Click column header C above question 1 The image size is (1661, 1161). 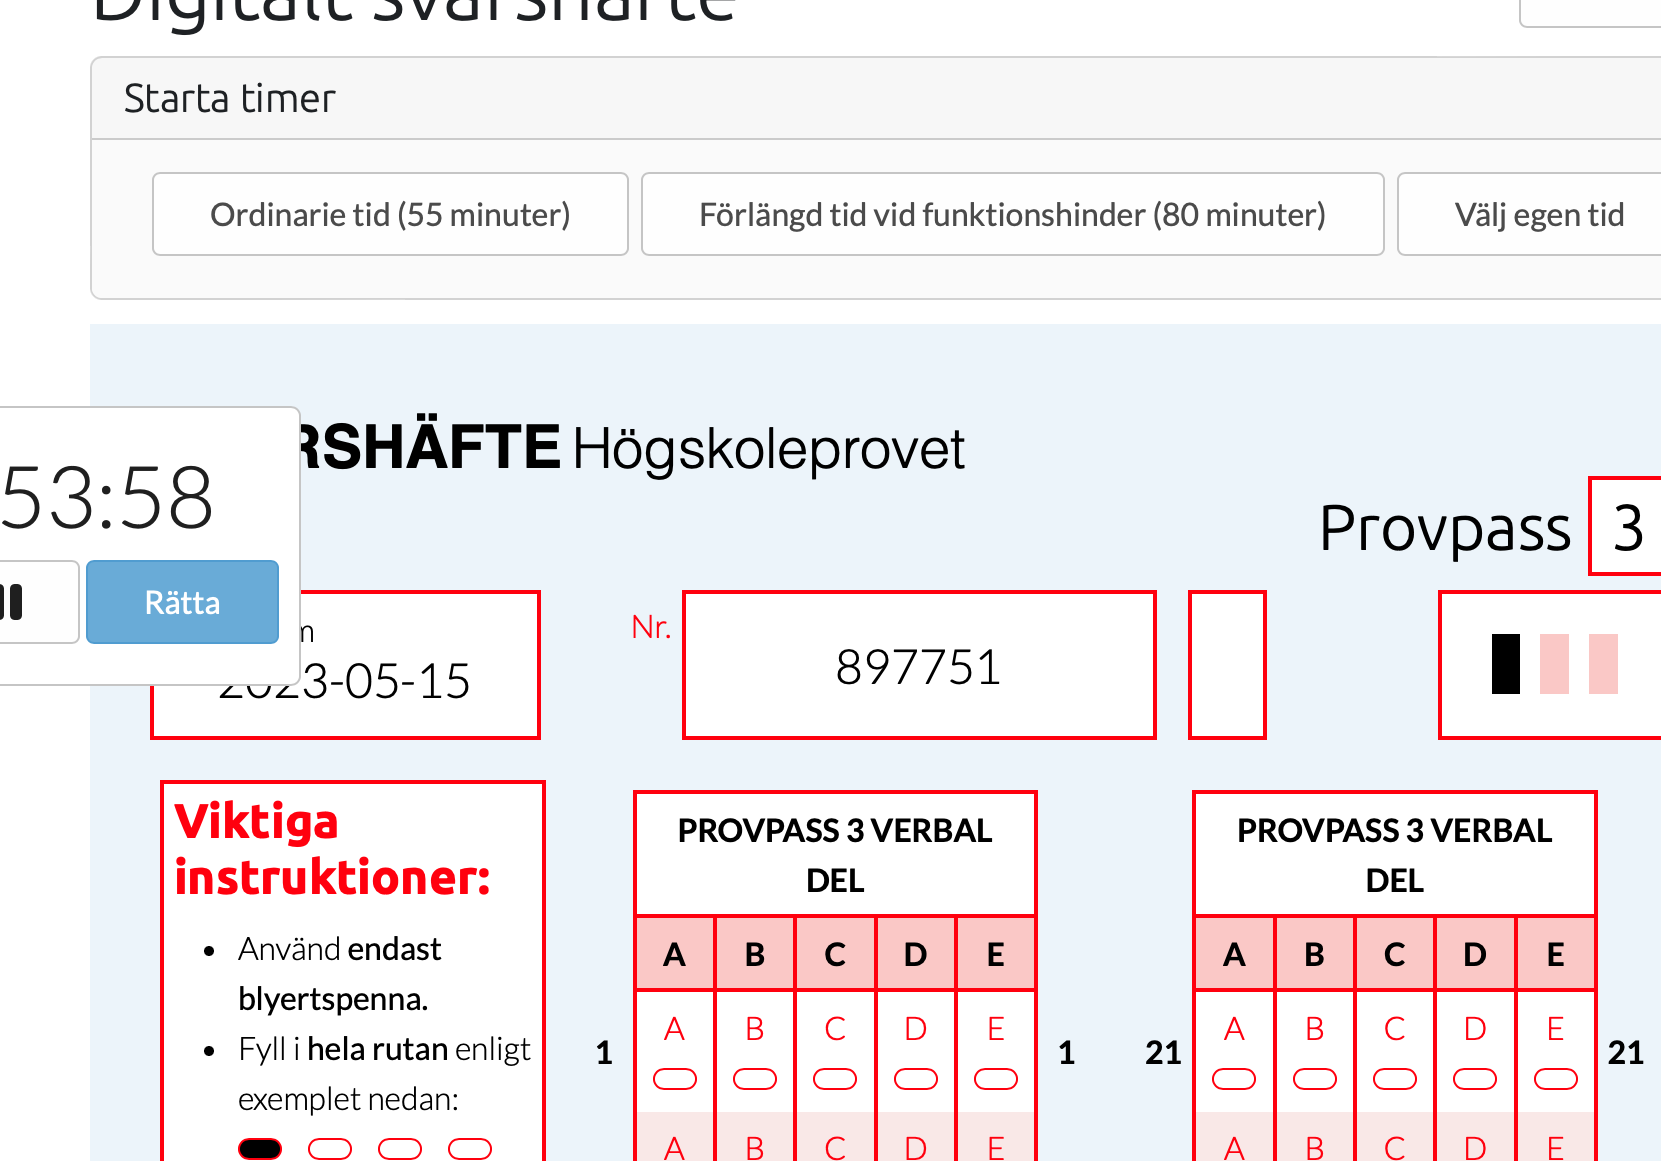coord(835,954)
